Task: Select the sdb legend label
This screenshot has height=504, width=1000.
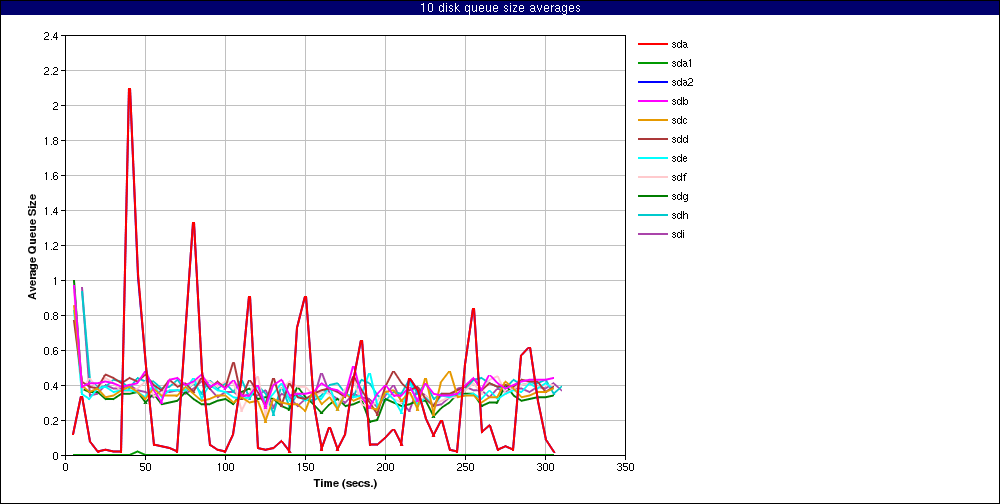Action: 680,101
